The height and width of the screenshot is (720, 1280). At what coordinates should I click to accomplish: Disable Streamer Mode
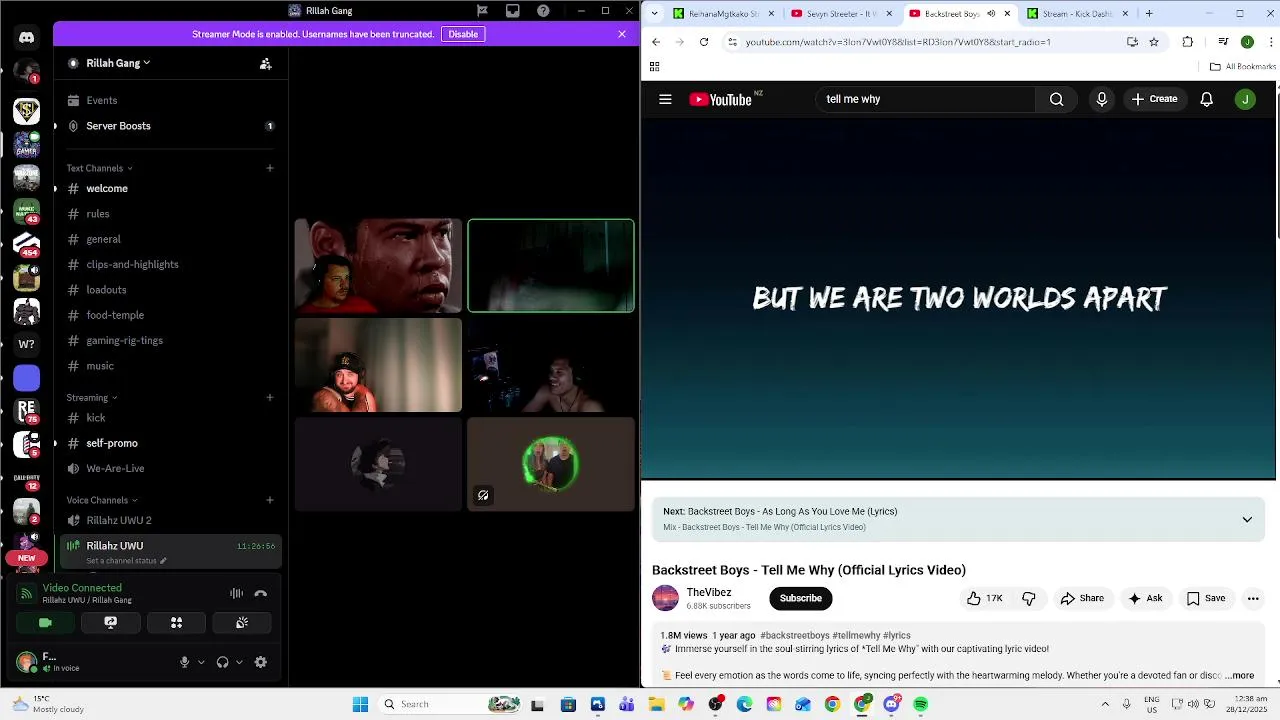[463, 34]
